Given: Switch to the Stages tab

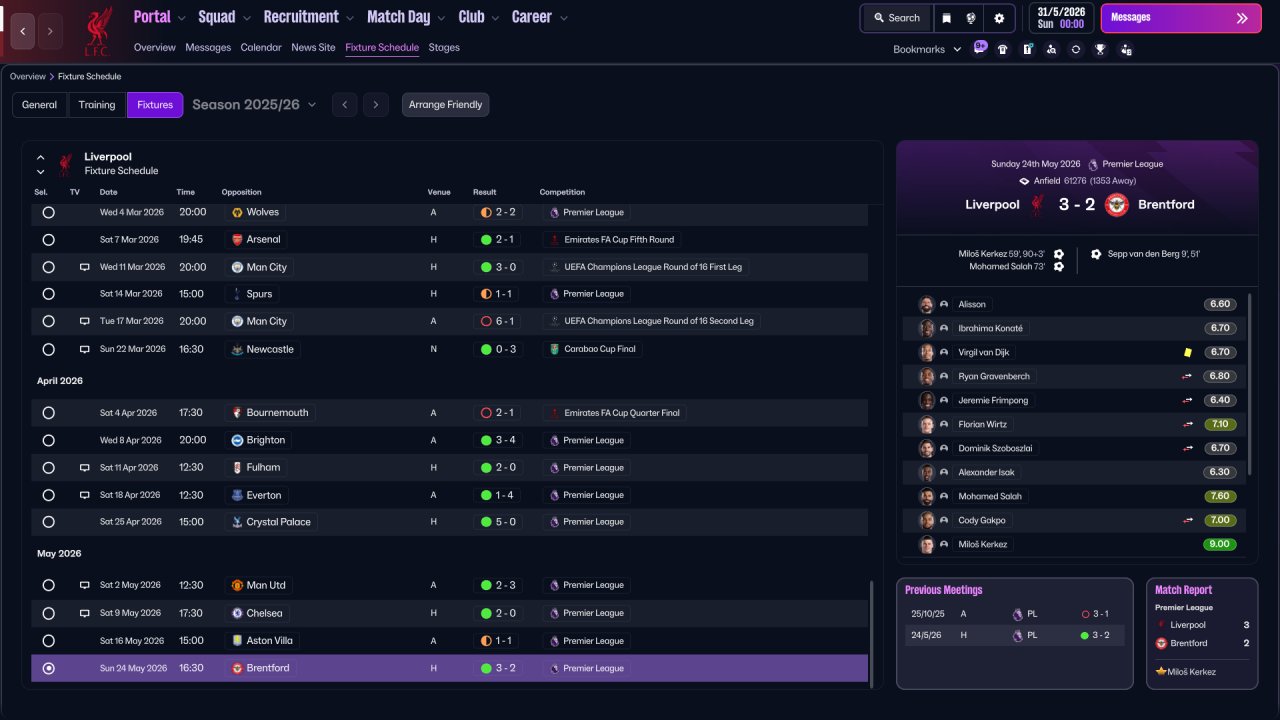Looking at the screenshot, I should click(444, 47).
